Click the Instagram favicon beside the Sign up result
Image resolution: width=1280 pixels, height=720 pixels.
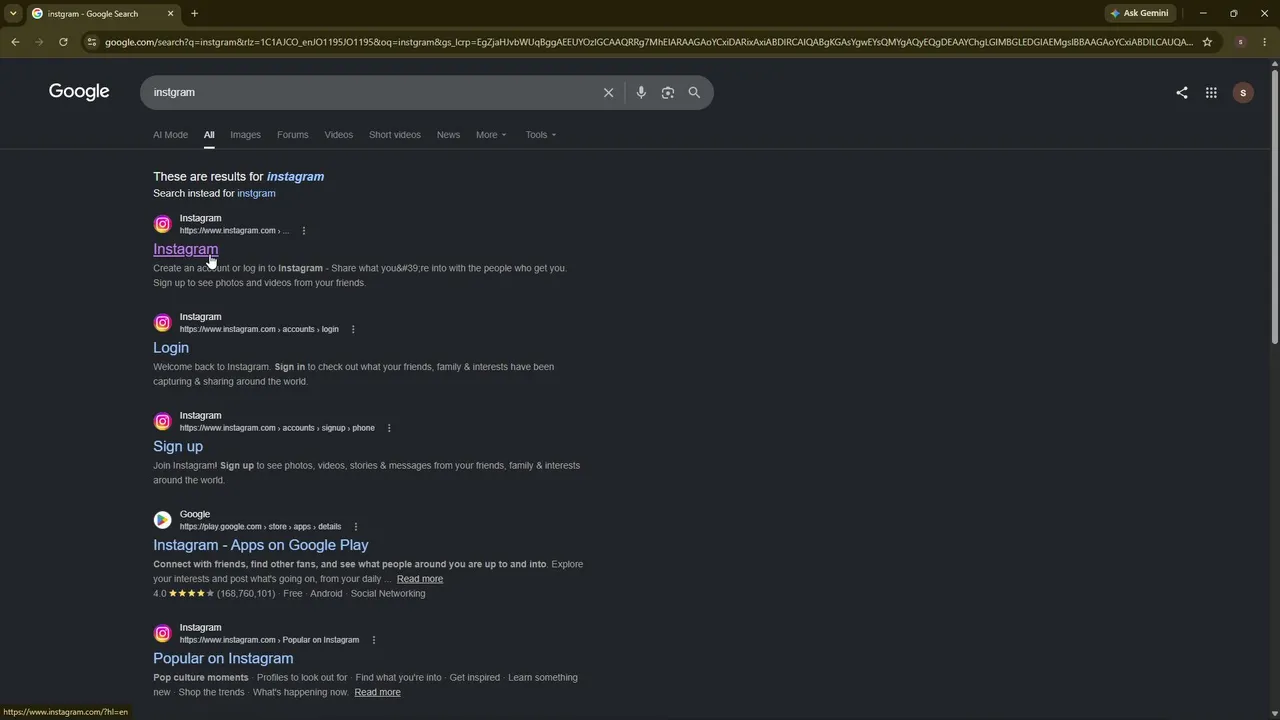[x=162, y=421]
